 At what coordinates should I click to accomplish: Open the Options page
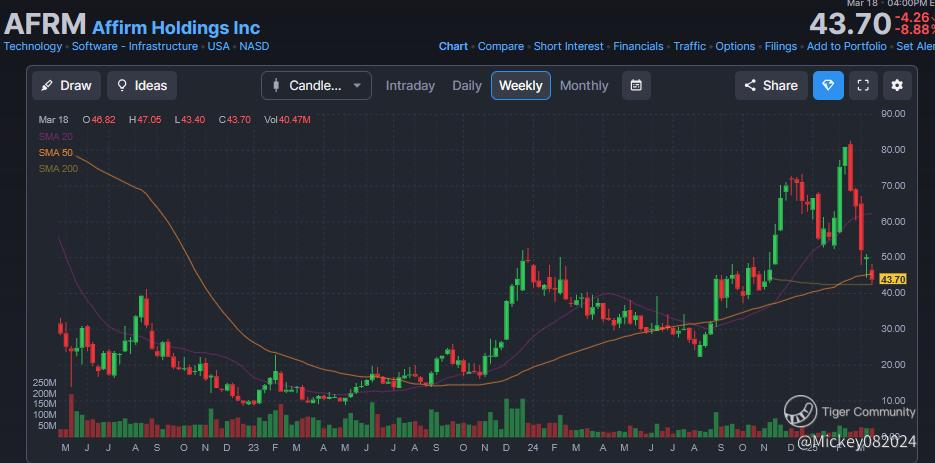tap(735, 46)
